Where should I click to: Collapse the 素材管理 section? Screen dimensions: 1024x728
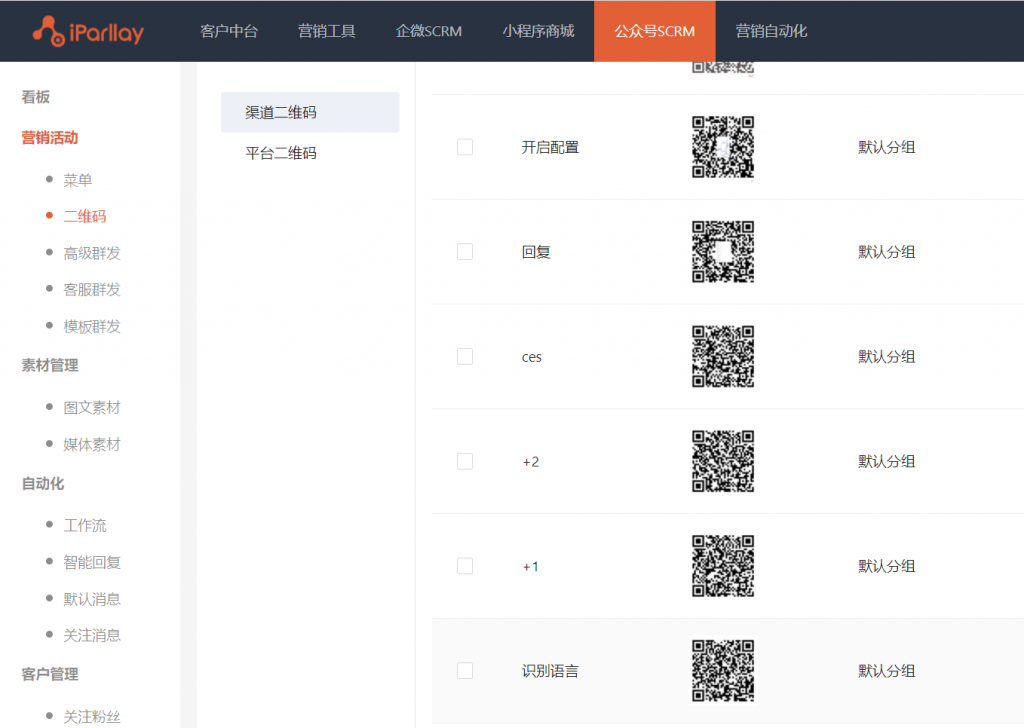pyautogui.click(x=50, y=366)
